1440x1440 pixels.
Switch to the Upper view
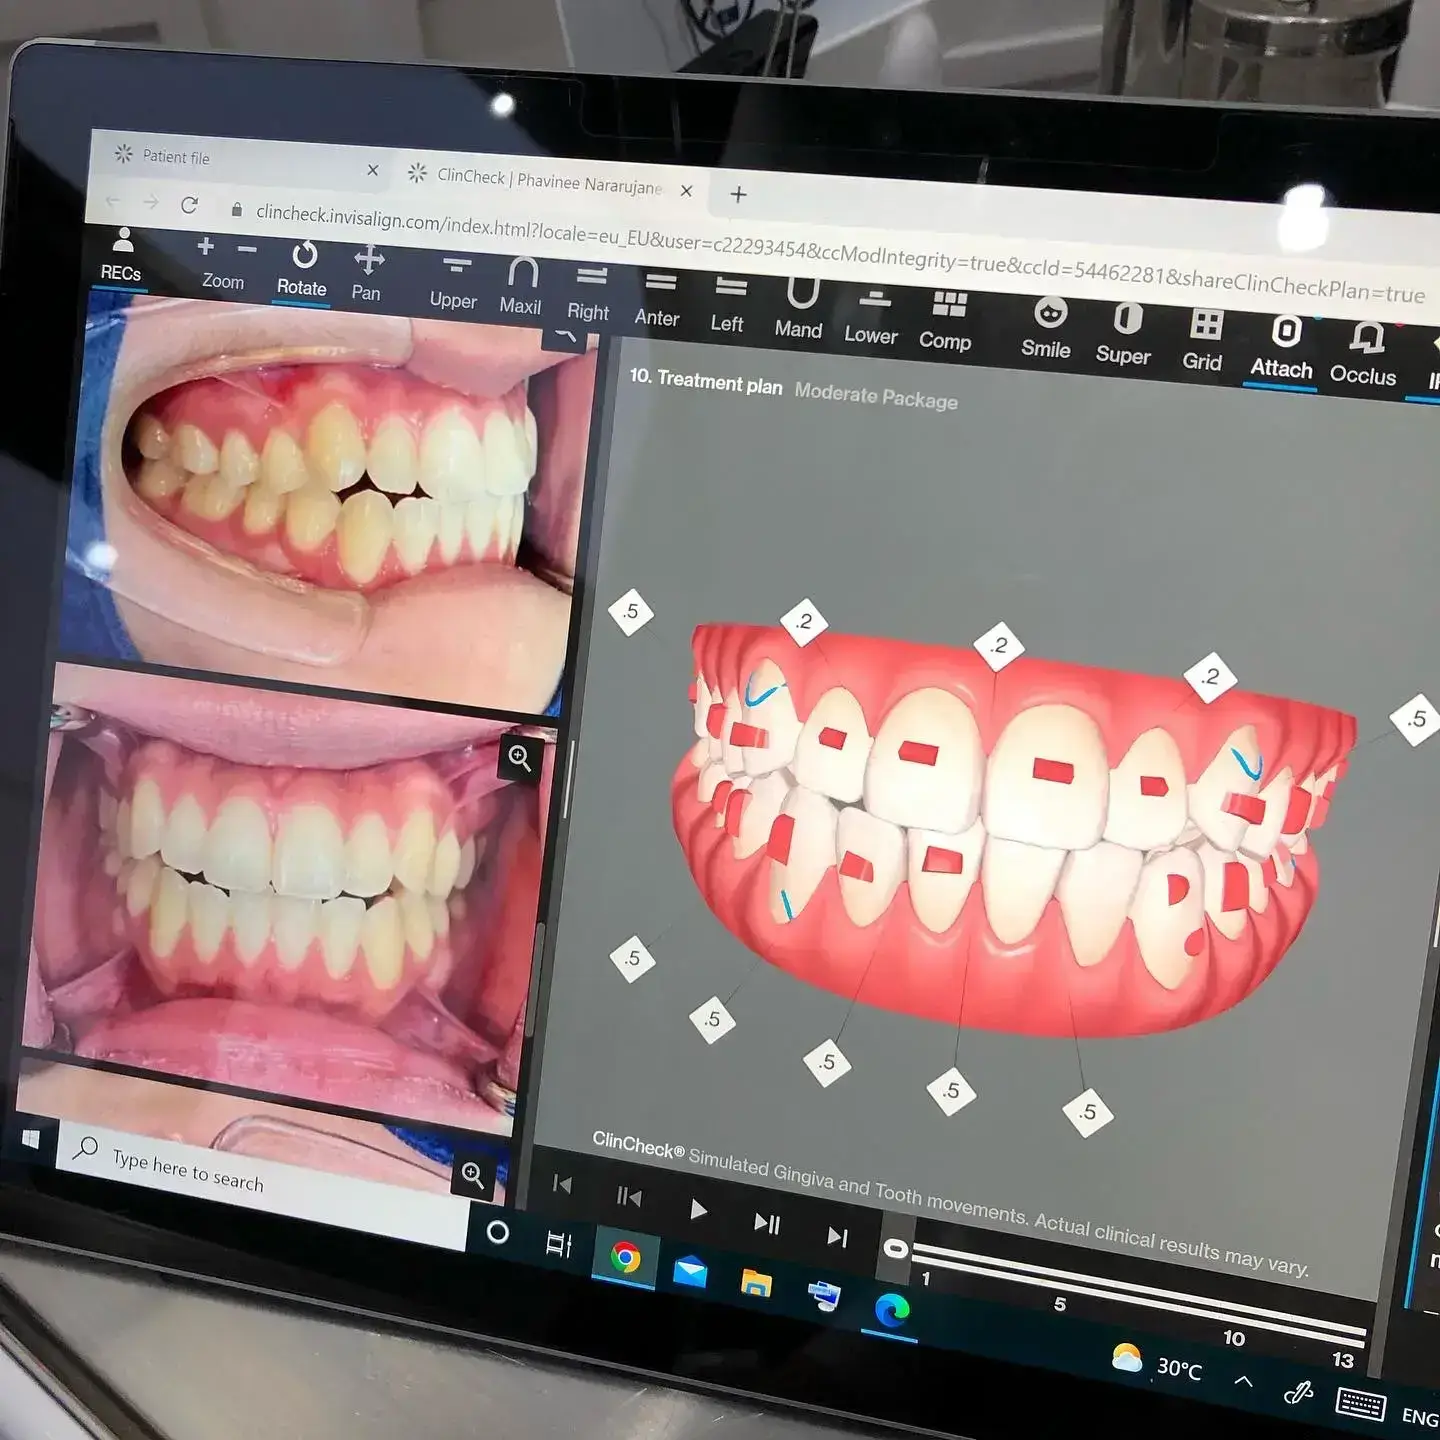(x=454, y=283)
